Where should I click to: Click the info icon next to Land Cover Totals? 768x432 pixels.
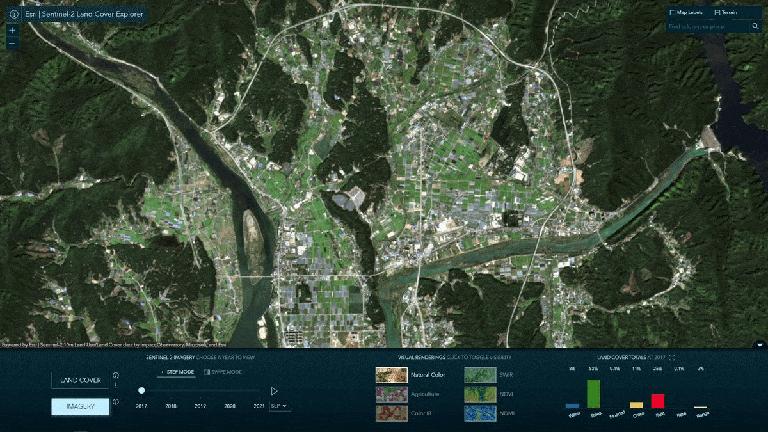(672, 358)
